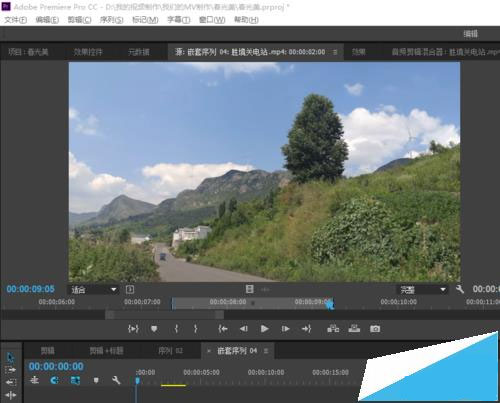Step back one frame

tap(244, 329)
